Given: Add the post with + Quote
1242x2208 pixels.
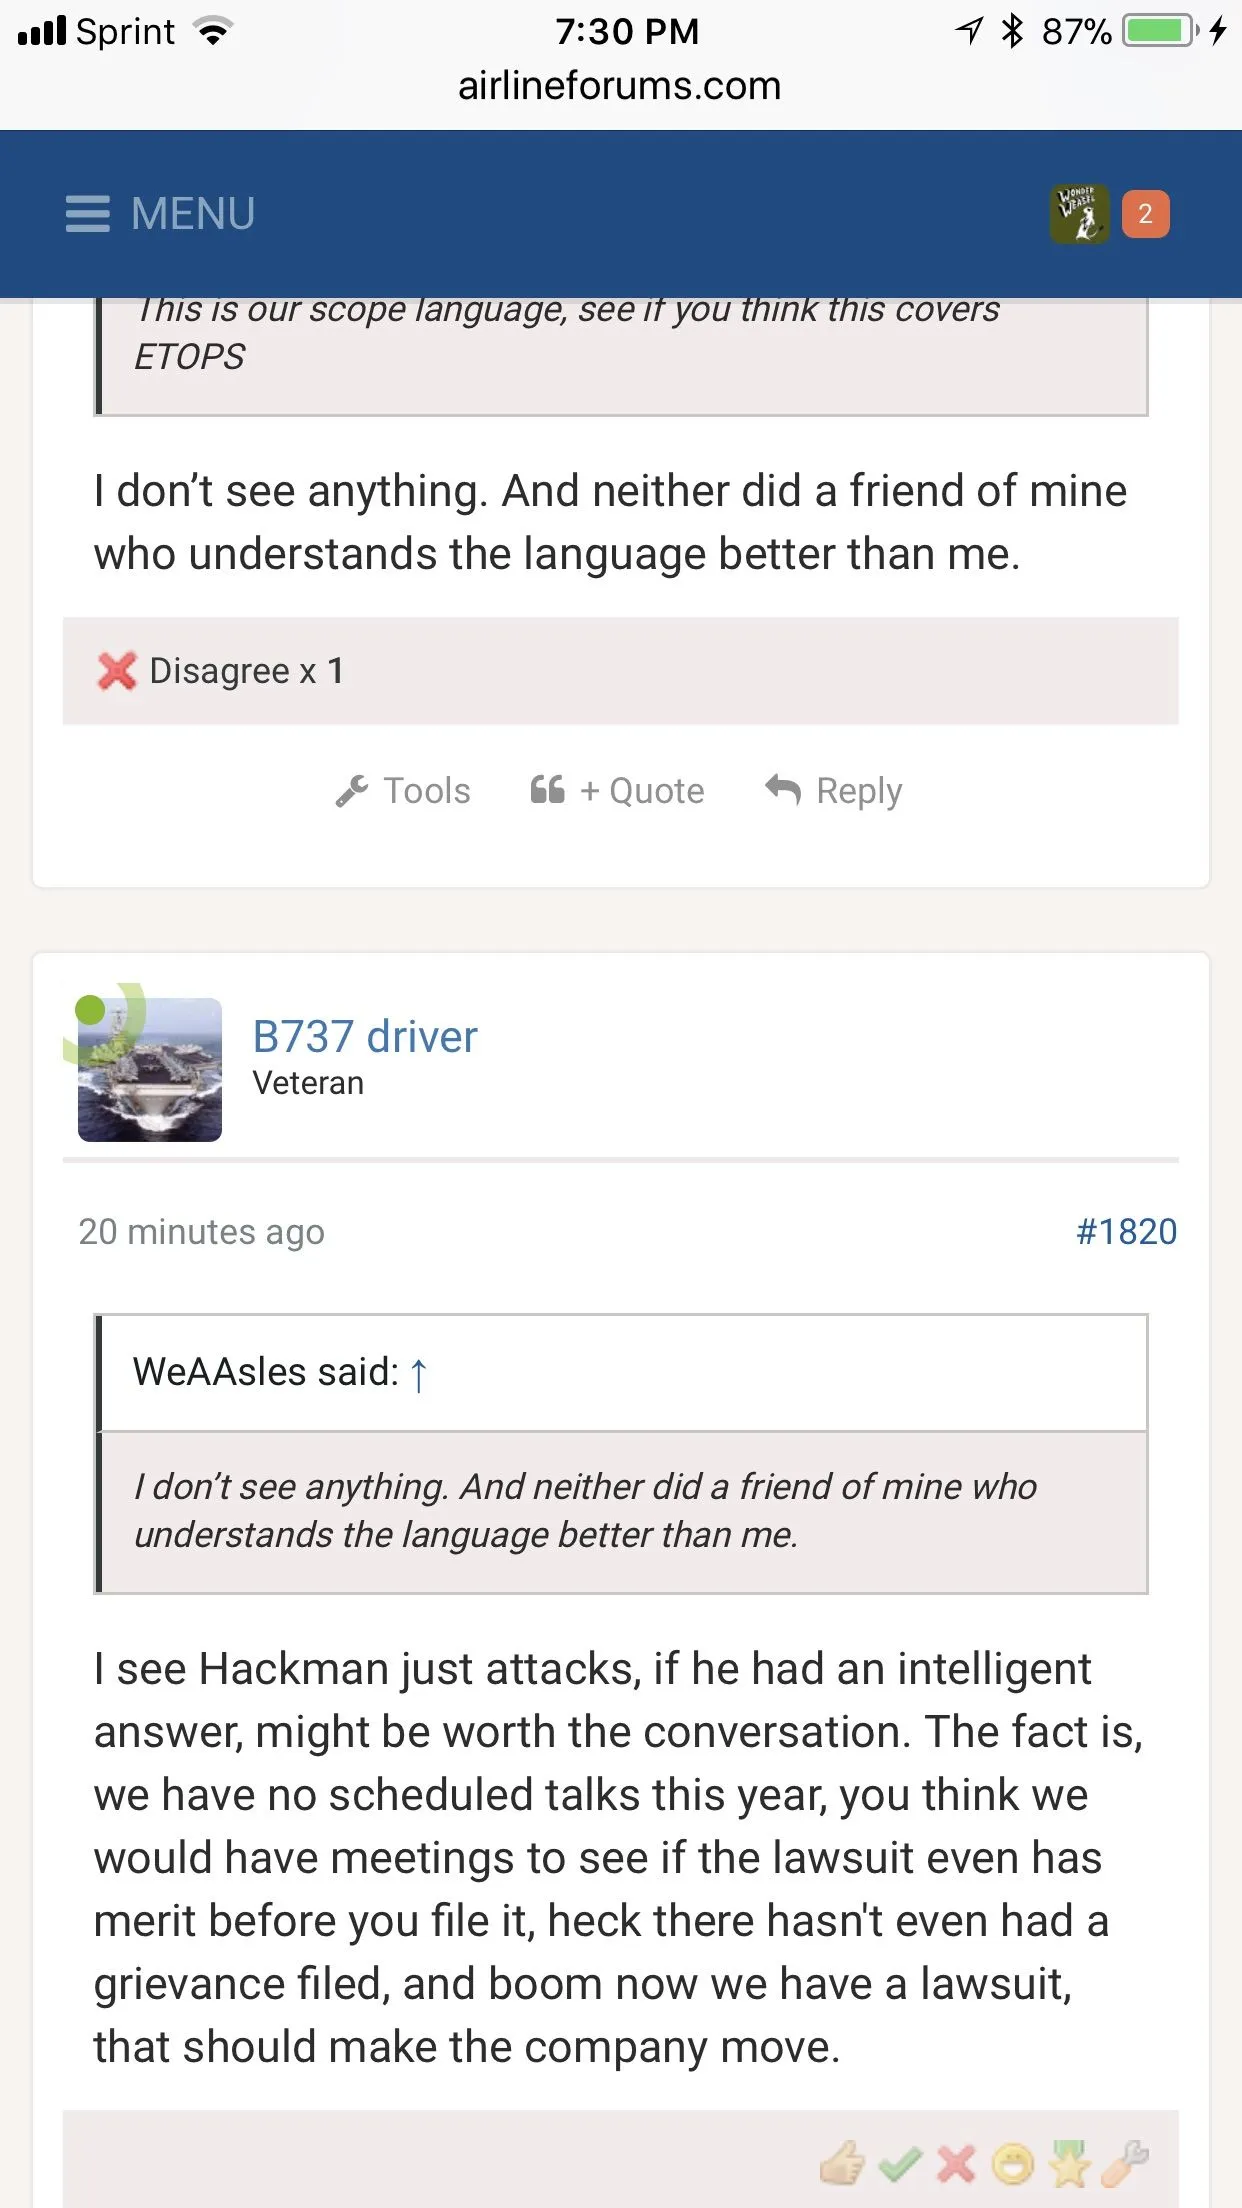Looking at the screenshot, I should click(617, 791).
